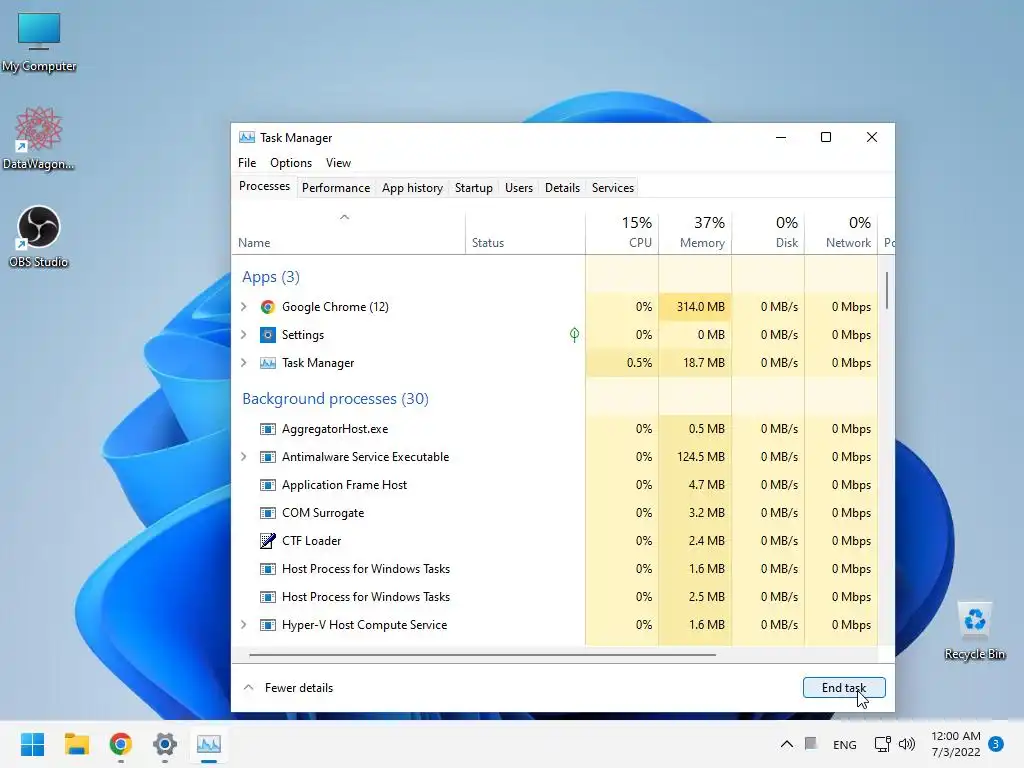1024x768 pixels.
Task: Show hidden system tray icons
Action: [787, 744]
